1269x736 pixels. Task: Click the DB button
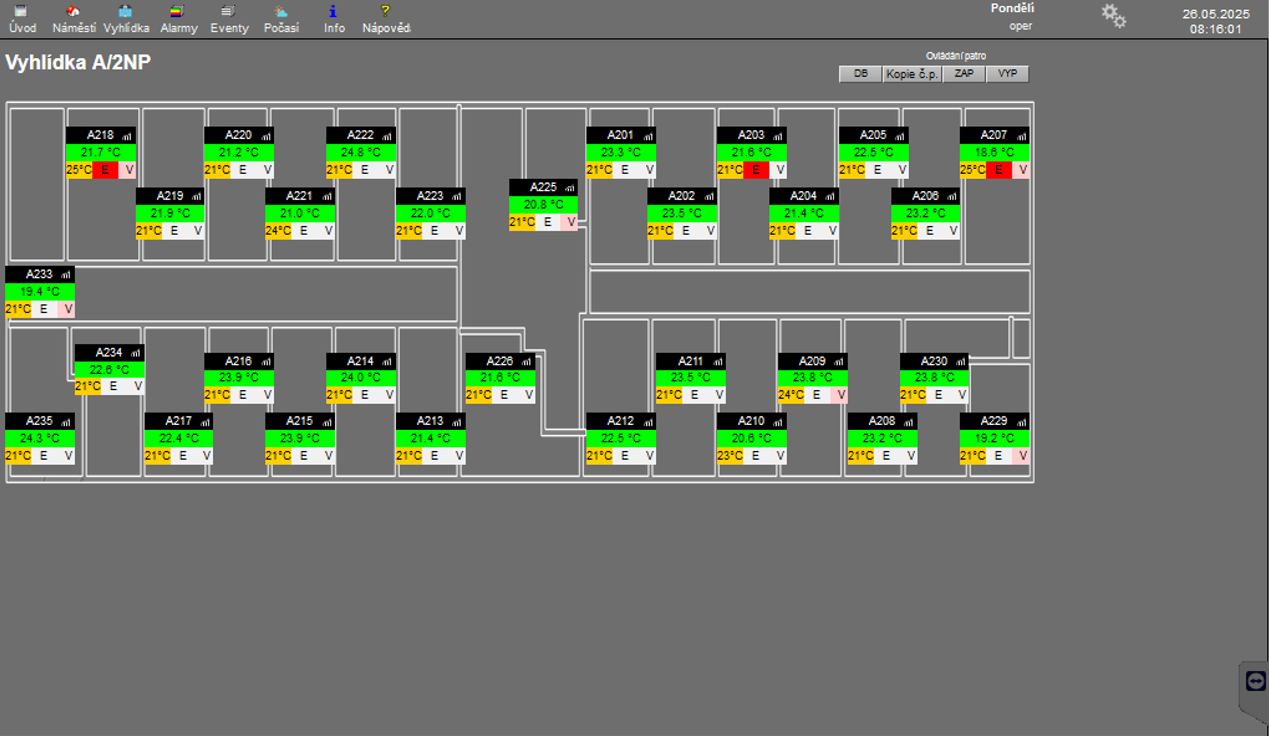click(x=860, y=74)
